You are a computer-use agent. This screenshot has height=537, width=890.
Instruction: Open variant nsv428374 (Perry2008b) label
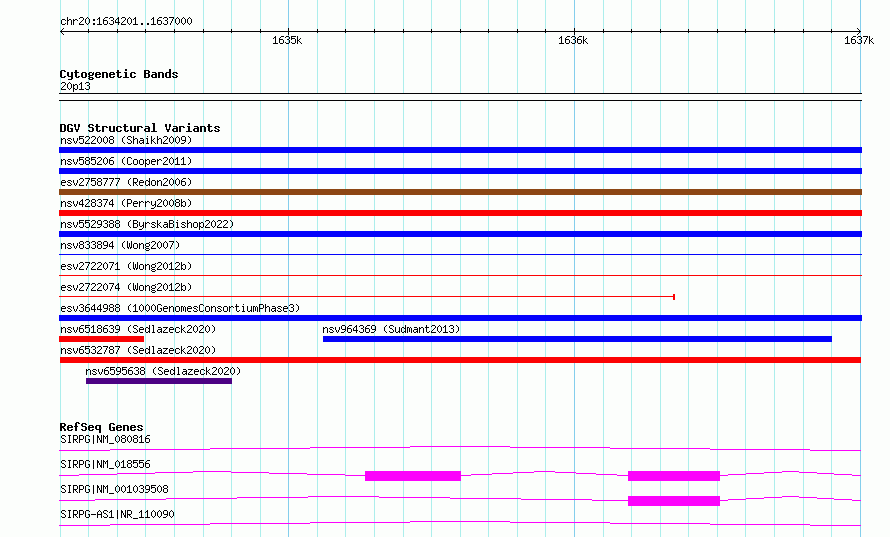pos(126,203)
